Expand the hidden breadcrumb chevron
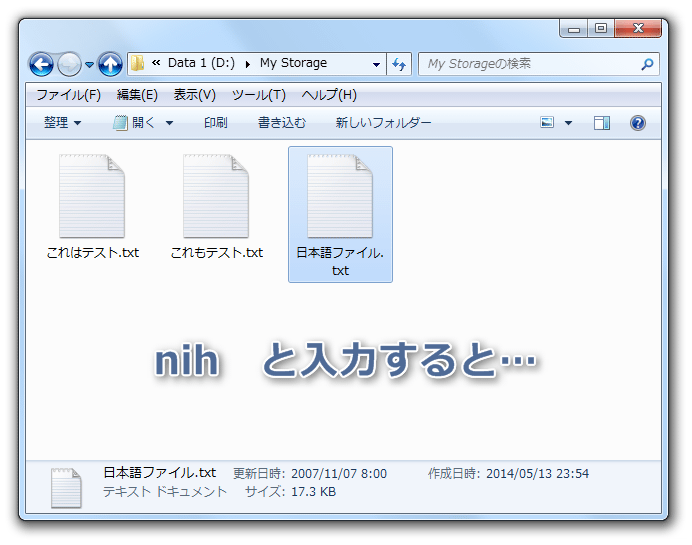Screen dimensions: 692x545 [x=156, y=63]
